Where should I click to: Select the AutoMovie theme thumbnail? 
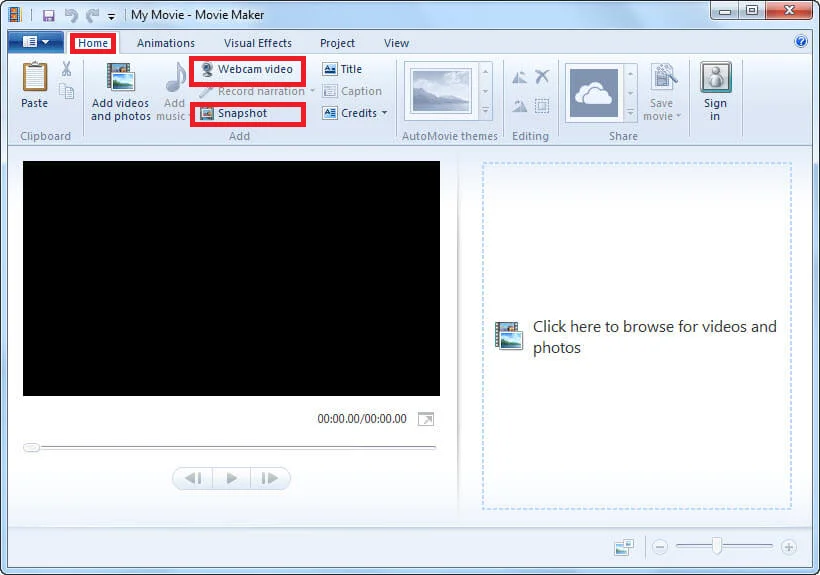point(441,91)
